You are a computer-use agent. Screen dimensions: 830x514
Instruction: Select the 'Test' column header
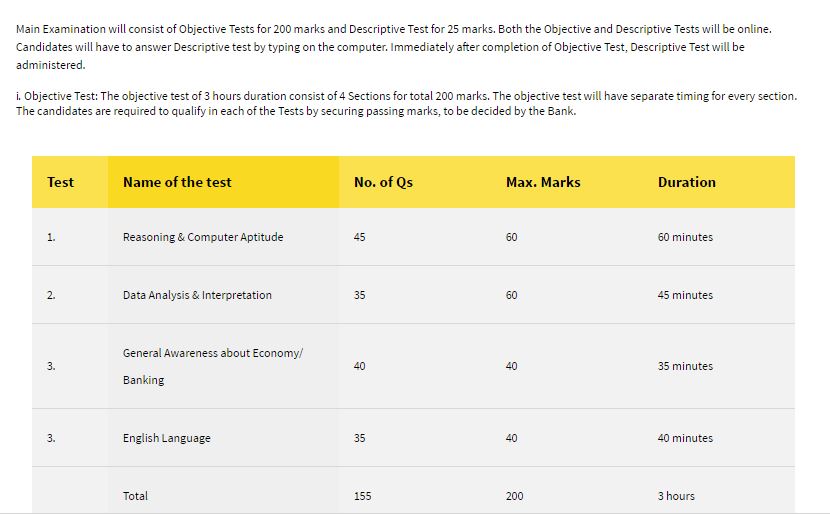click(69, 182)
